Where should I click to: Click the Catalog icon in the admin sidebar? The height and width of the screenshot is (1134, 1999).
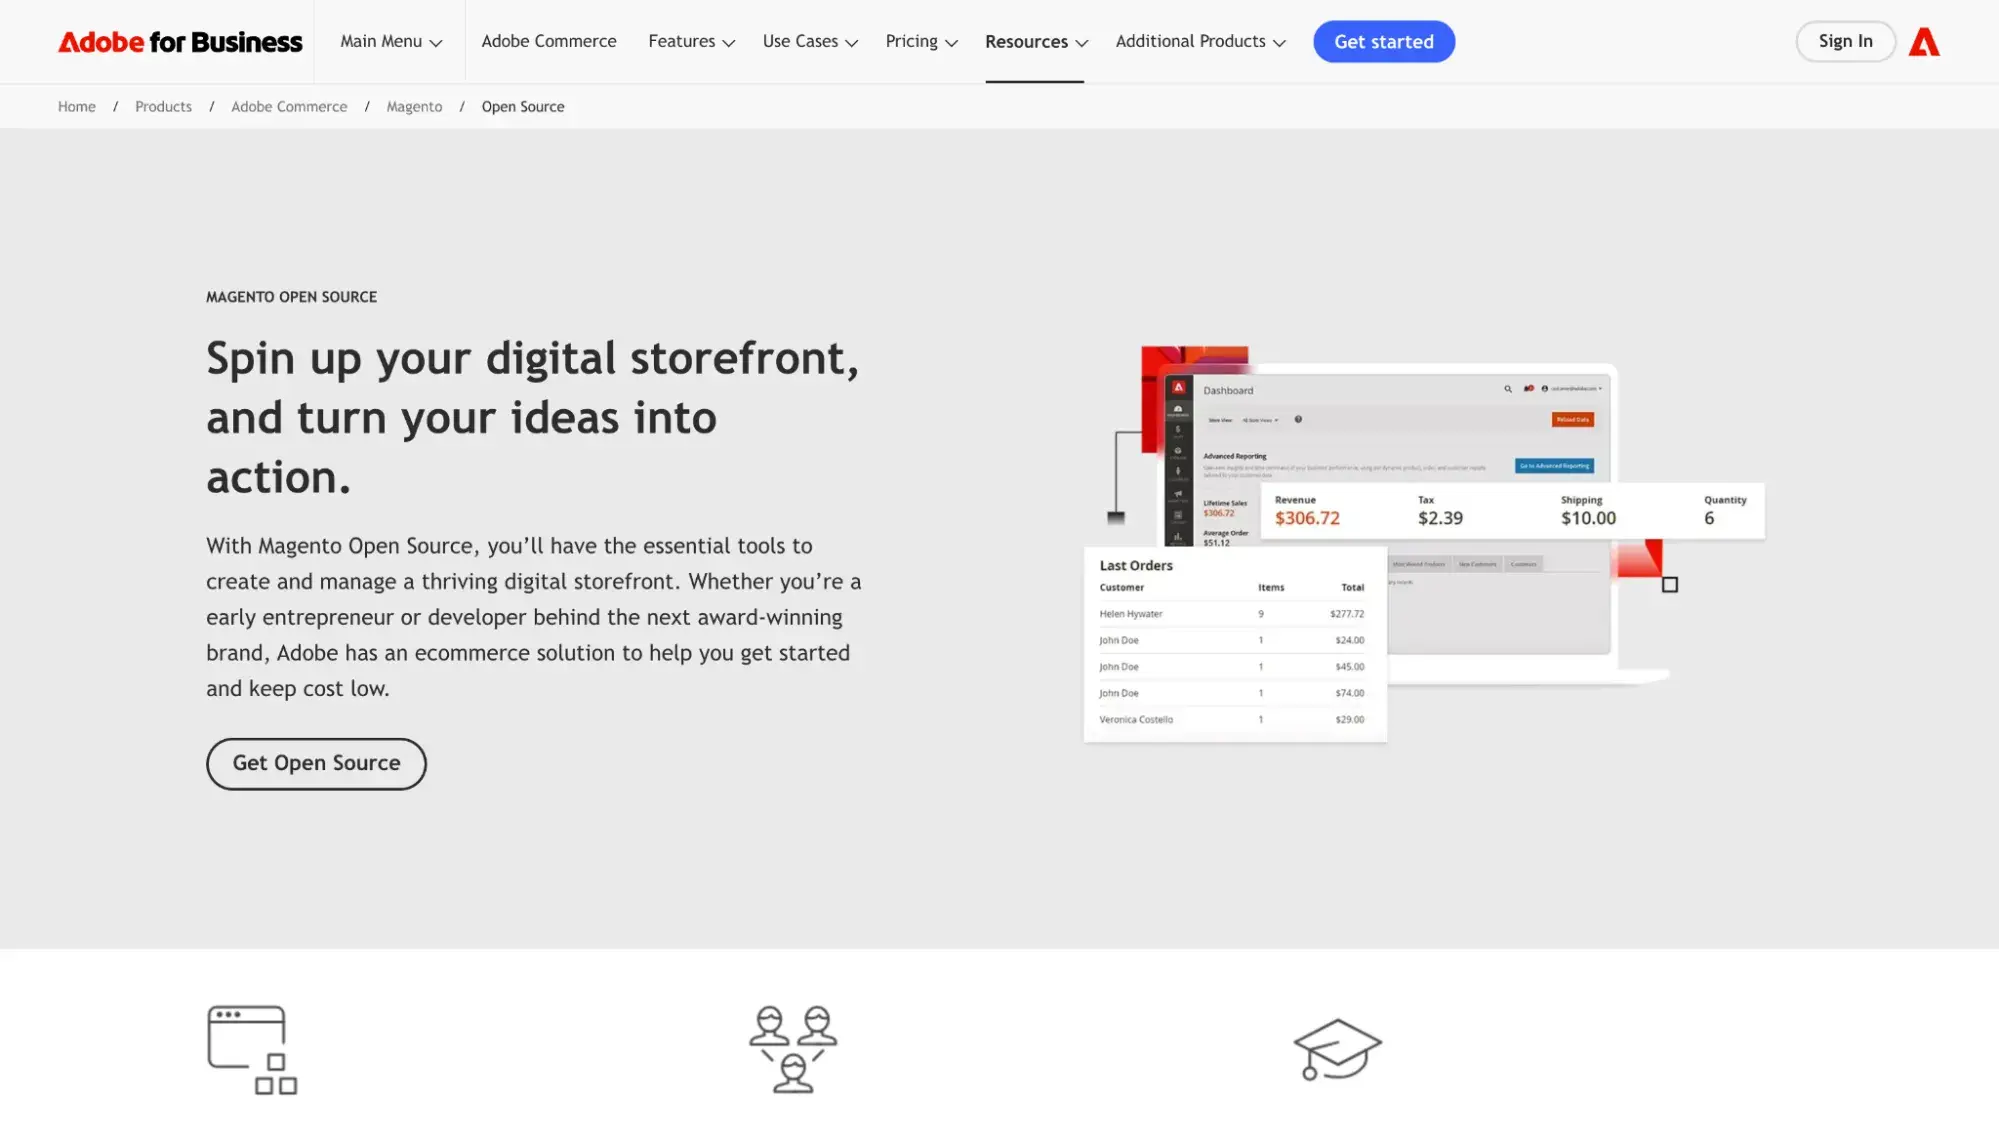point(1178,451)
